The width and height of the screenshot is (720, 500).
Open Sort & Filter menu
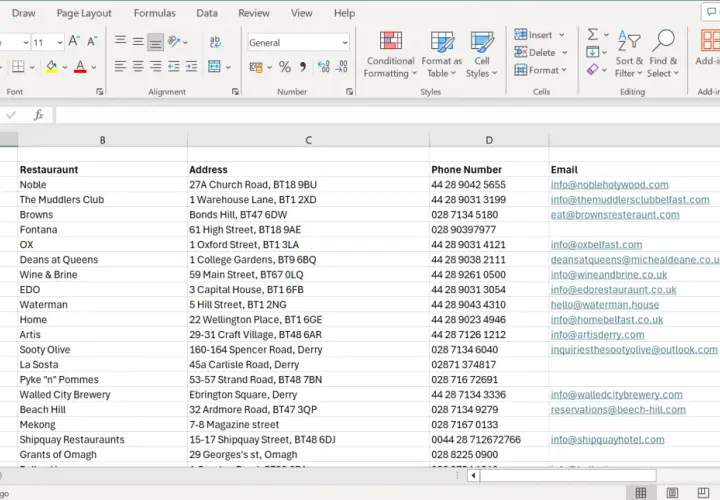click(629, 54)
